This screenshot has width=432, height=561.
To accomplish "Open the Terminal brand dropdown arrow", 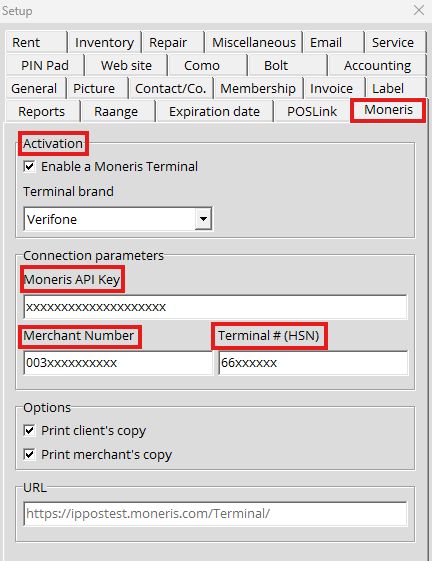I will [203, 219].
